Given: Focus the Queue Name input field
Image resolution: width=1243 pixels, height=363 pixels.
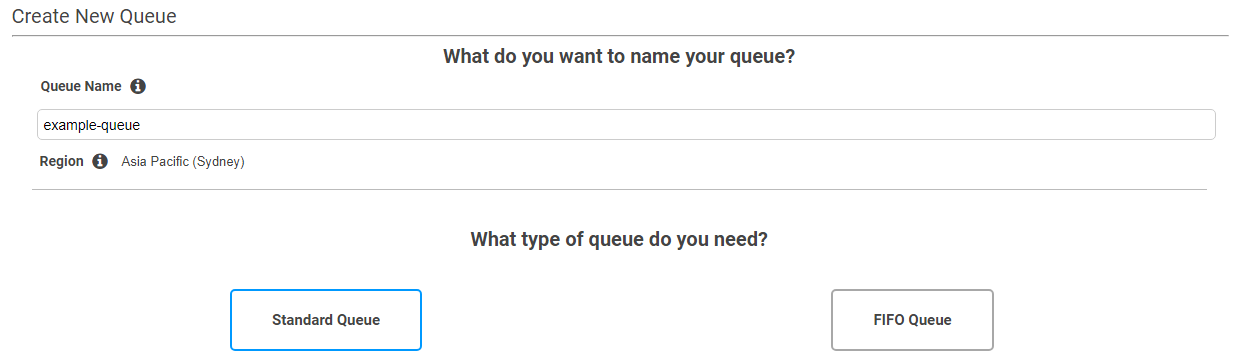Looking at the screenshot, I should 626,125.
